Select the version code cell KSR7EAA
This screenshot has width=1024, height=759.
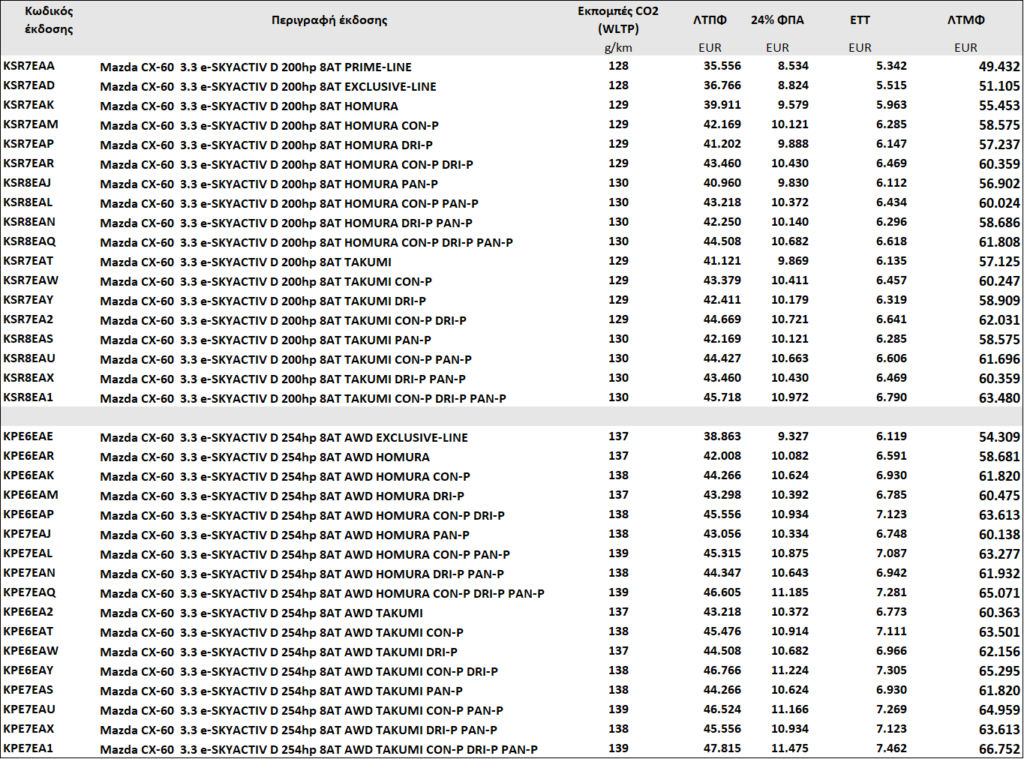click(x=29, y=66)
